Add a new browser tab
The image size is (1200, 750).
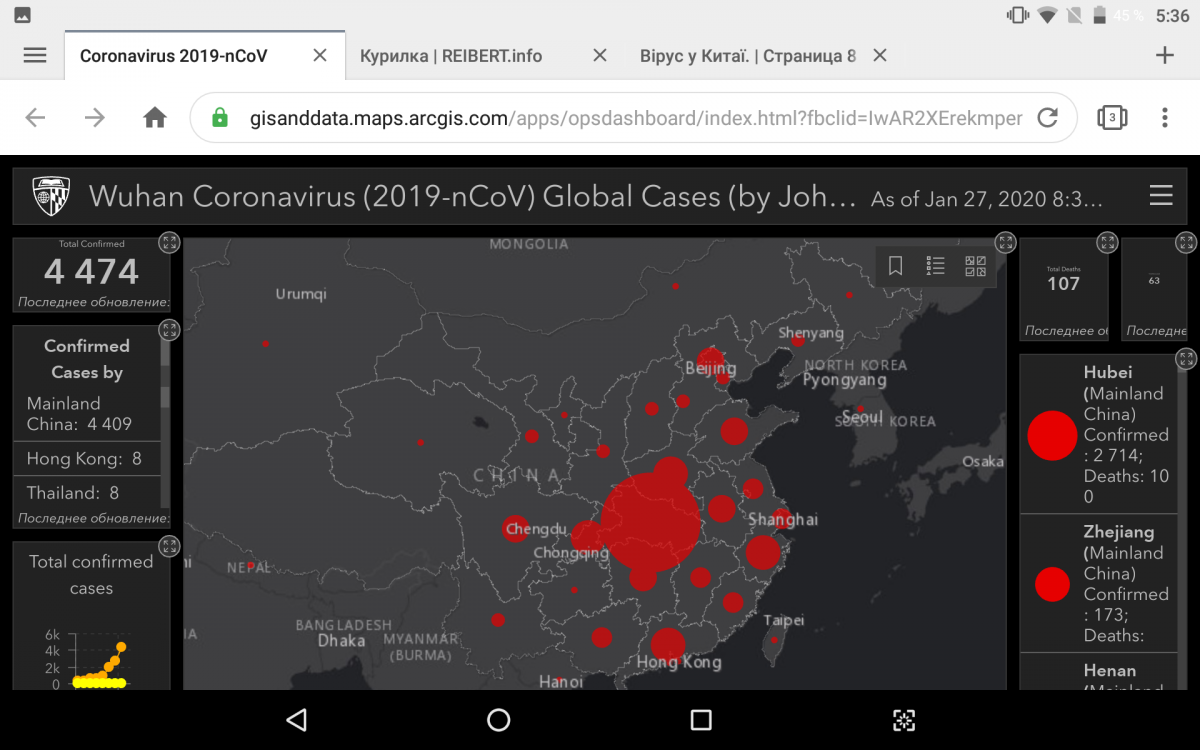pyautogui.click(x=1165, y=56)
